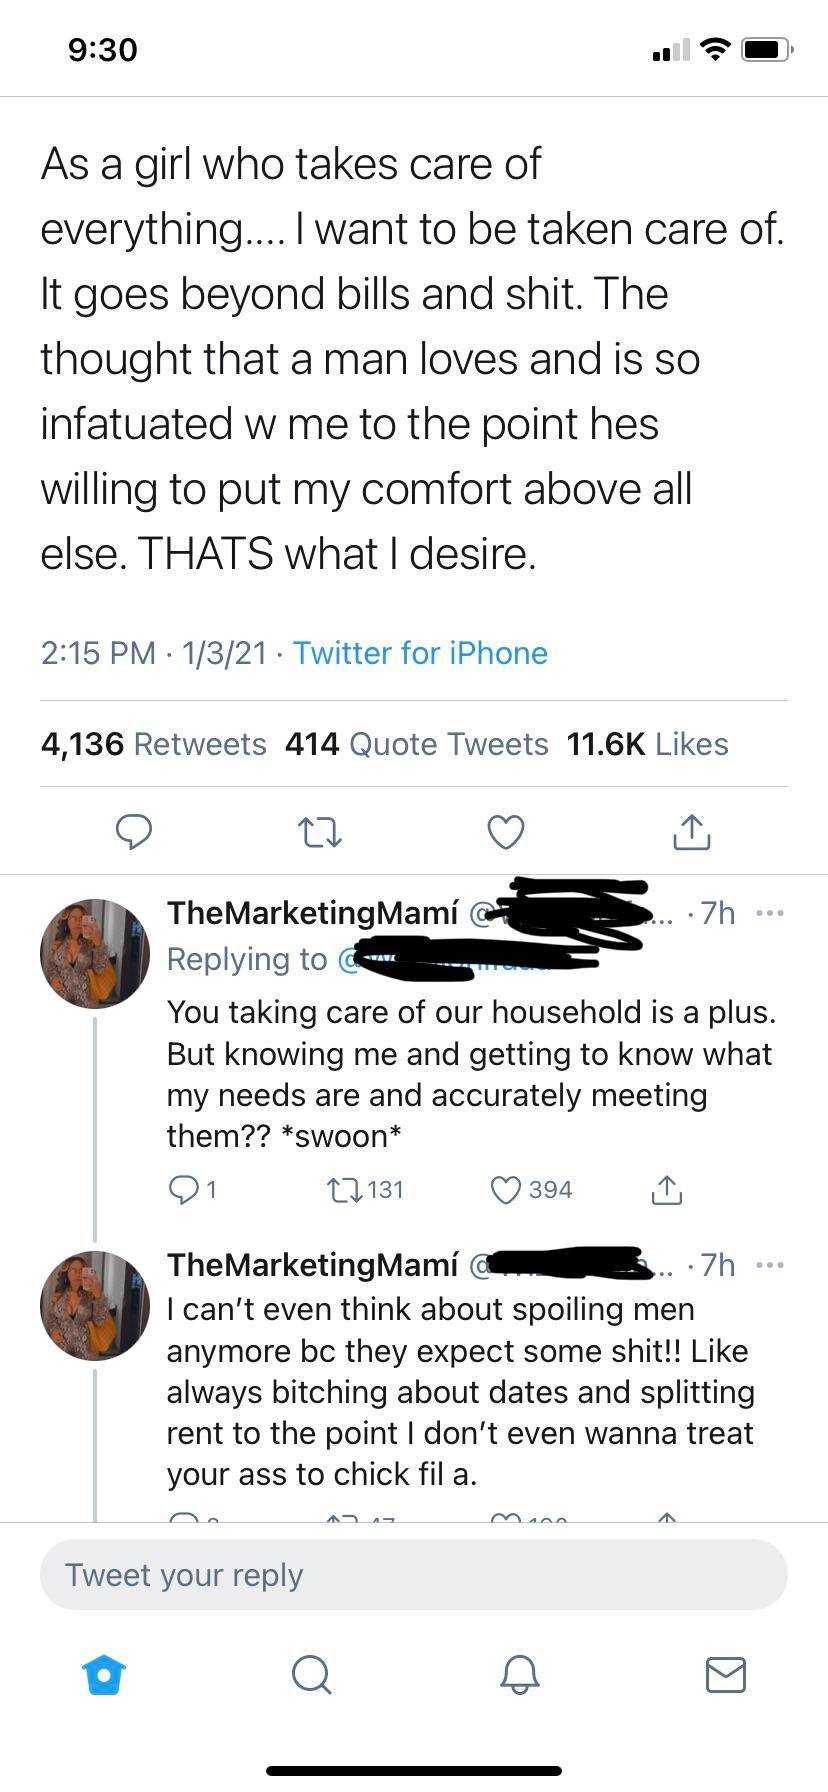Tap the retweet icon under the main tweet
Image resolution: width=828 pixels, height=1792 pixels.
[x=320, y=831]
